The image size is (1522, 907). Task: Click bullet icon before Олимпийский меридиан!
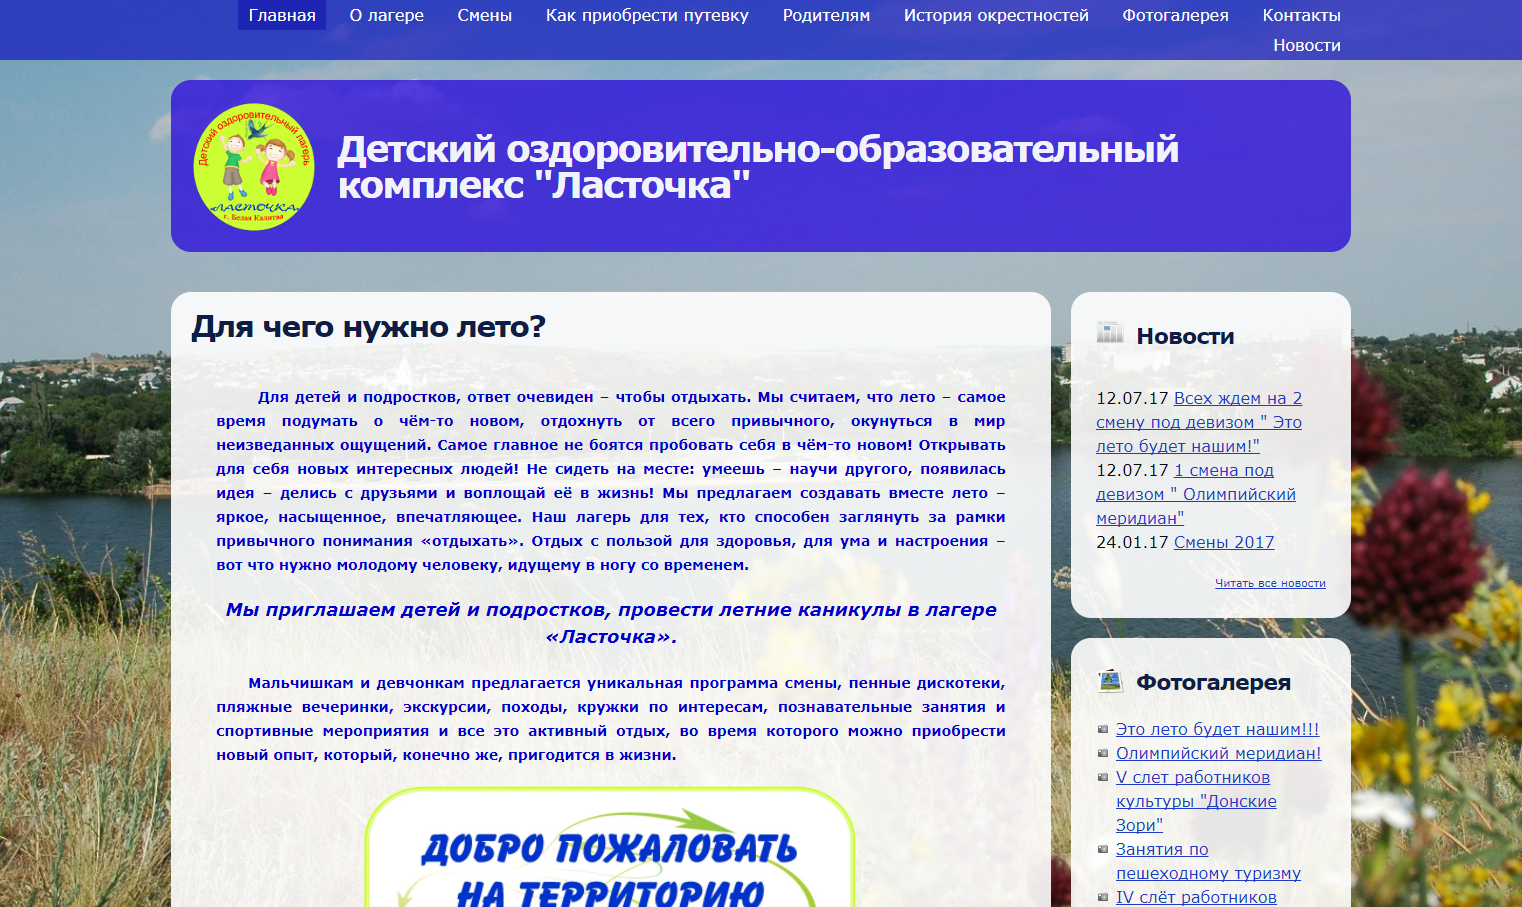click(x=1103, y=754)
